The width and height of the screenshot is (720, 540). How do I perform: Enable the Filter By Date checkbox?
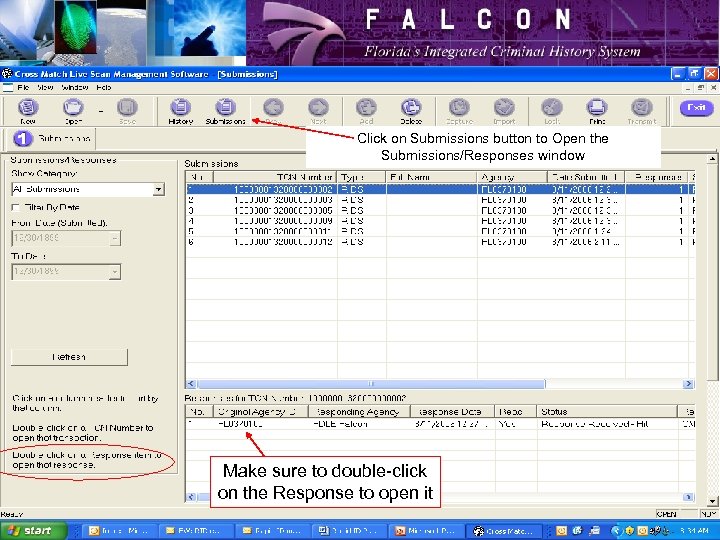coord(16,208)
